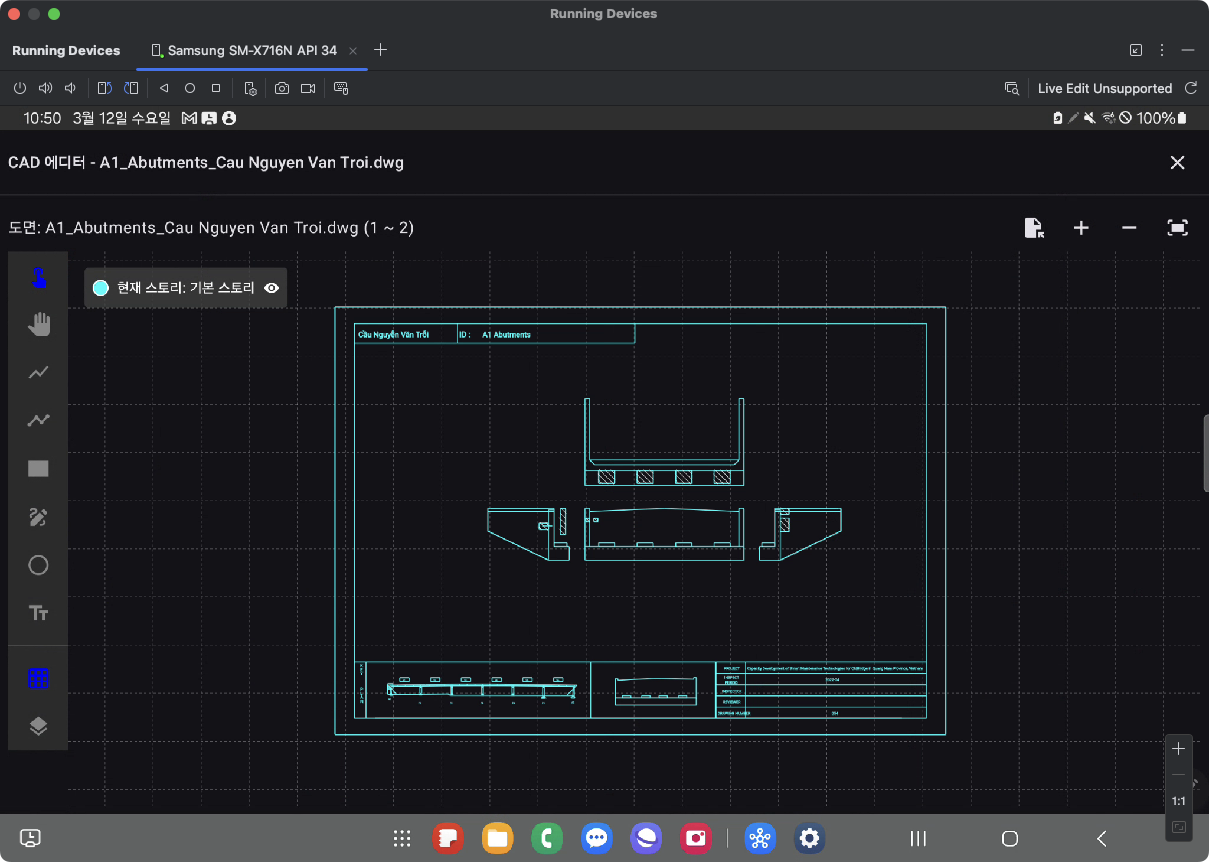The height and width of the screenshot is (862, 1209).
Task: Close the Samsung SM-X716N device tab
Action: click(x=353, y=50)
